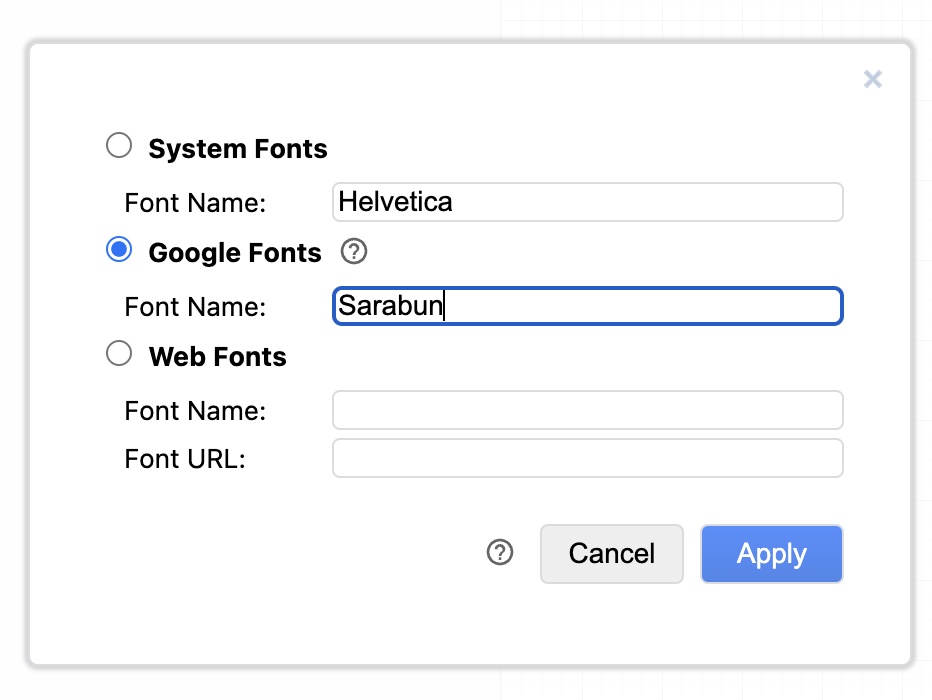Open the help icon beside Google Fonts
This screenshot has height=700, width=932.
[x=354, y=252]
